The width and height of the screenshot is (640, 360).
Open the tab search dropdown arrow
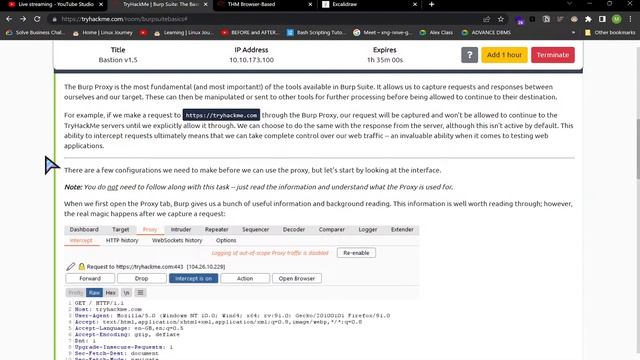click(569, 4)
